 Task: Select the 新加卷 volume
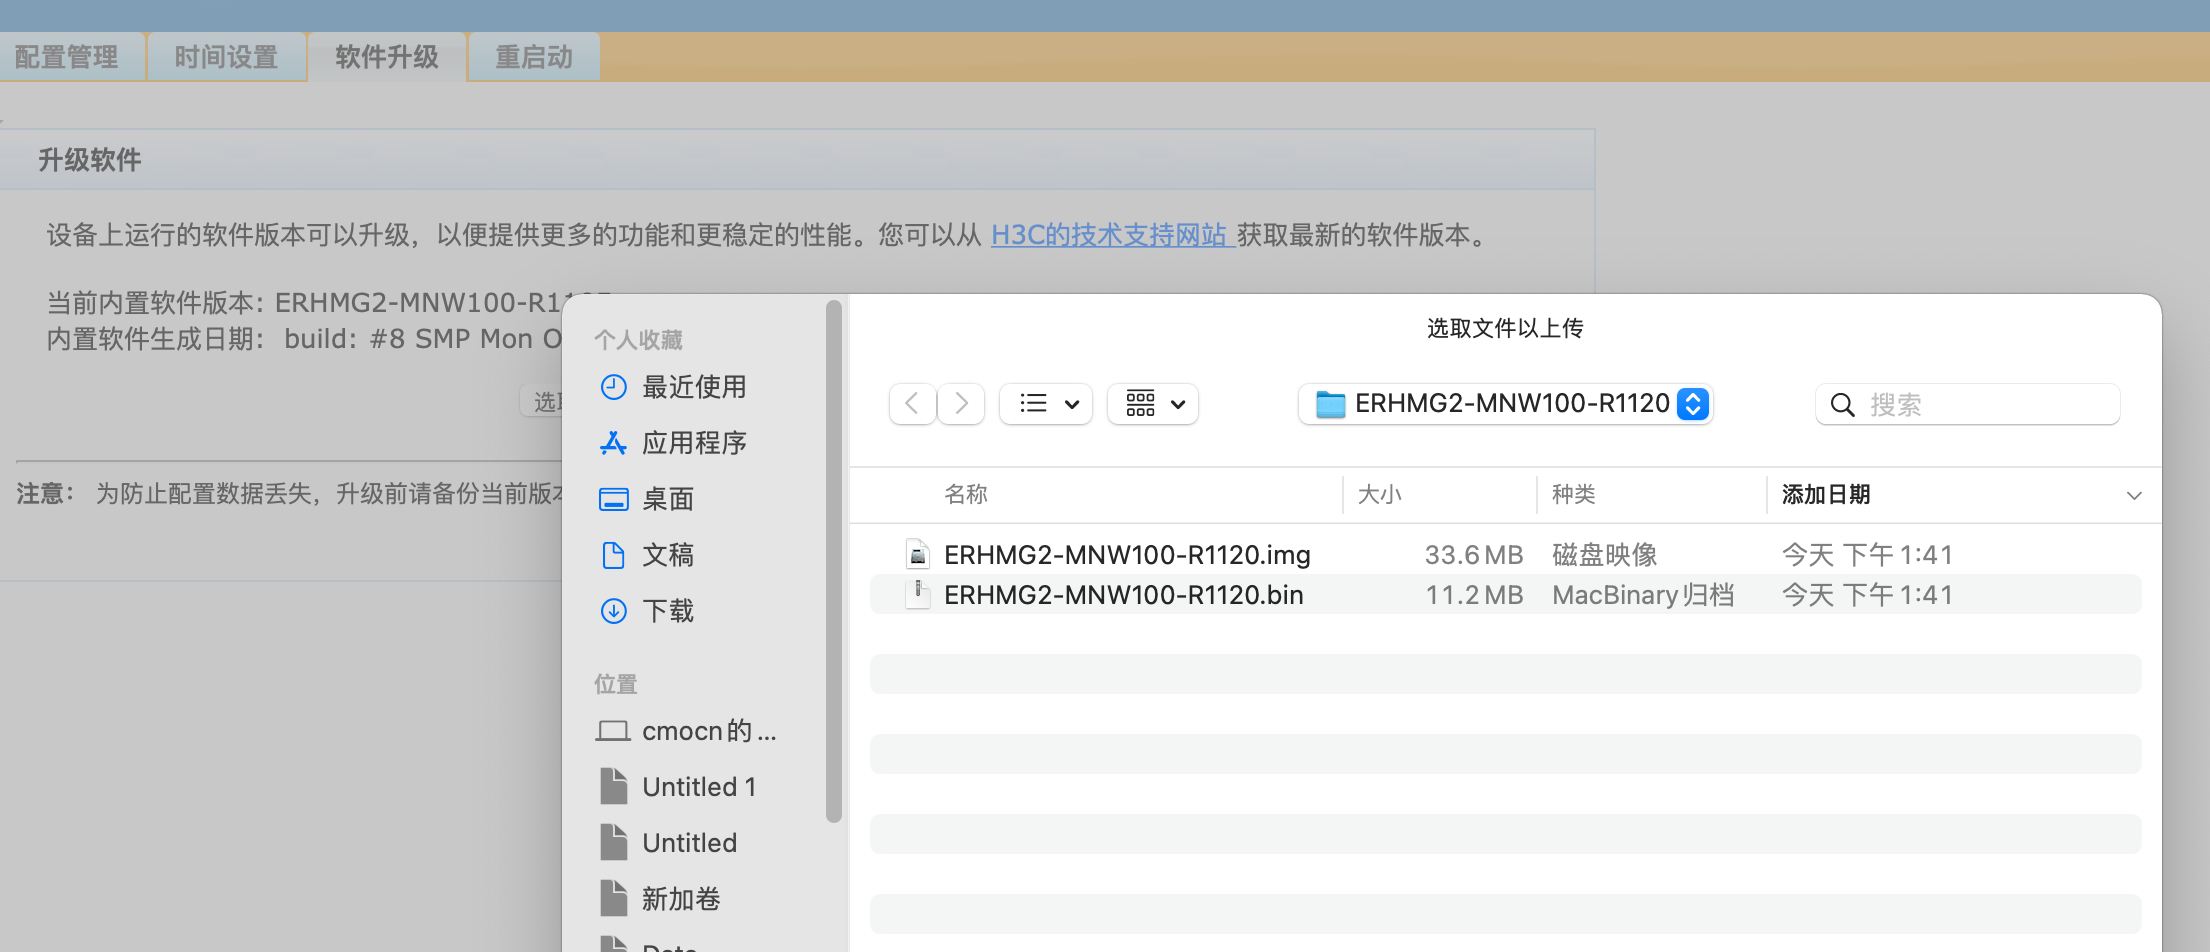click(681, 899)
